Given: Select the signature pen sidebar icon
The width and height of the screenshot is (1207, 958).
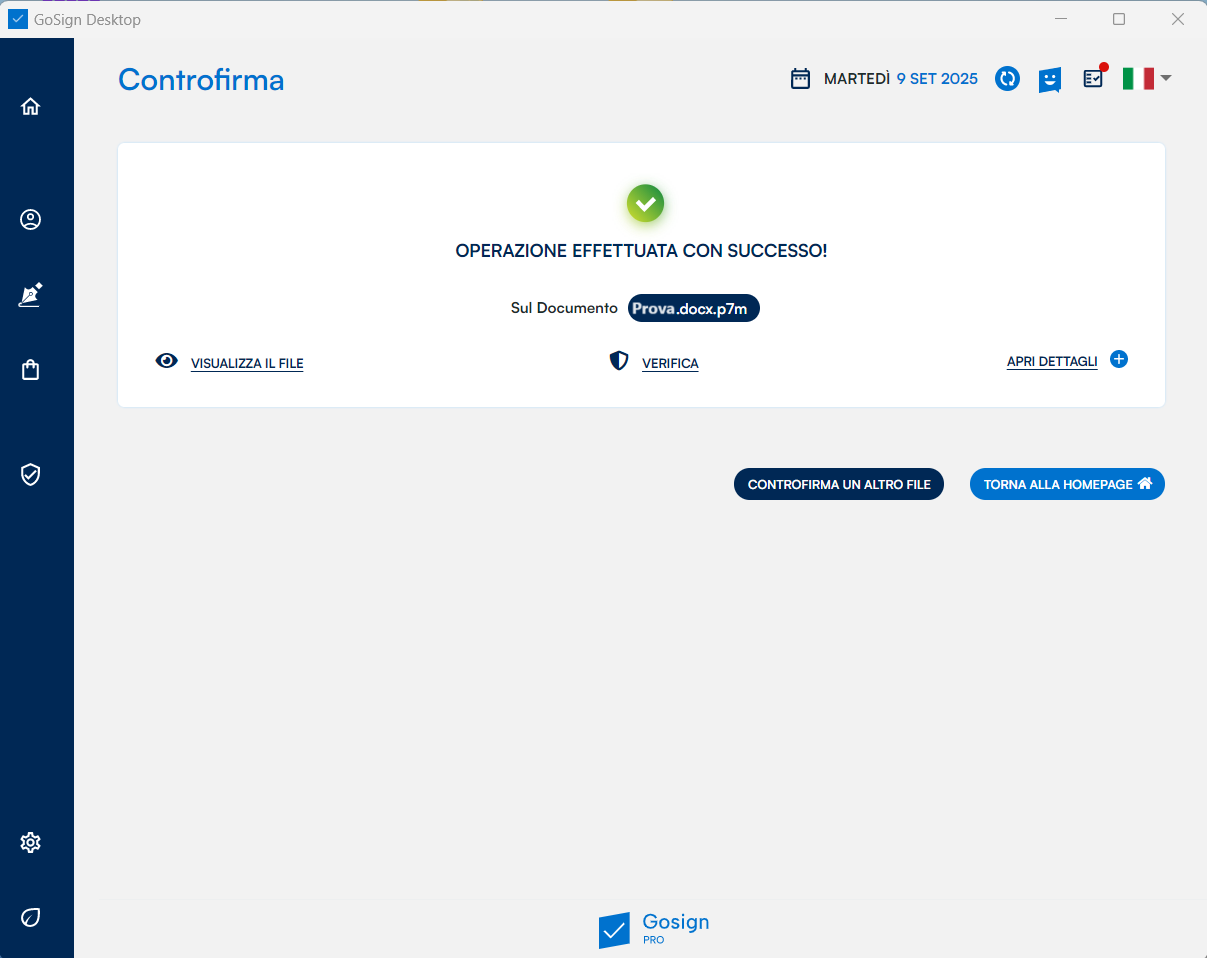Looking at the screenshot, I should click(x=31, y=295).
